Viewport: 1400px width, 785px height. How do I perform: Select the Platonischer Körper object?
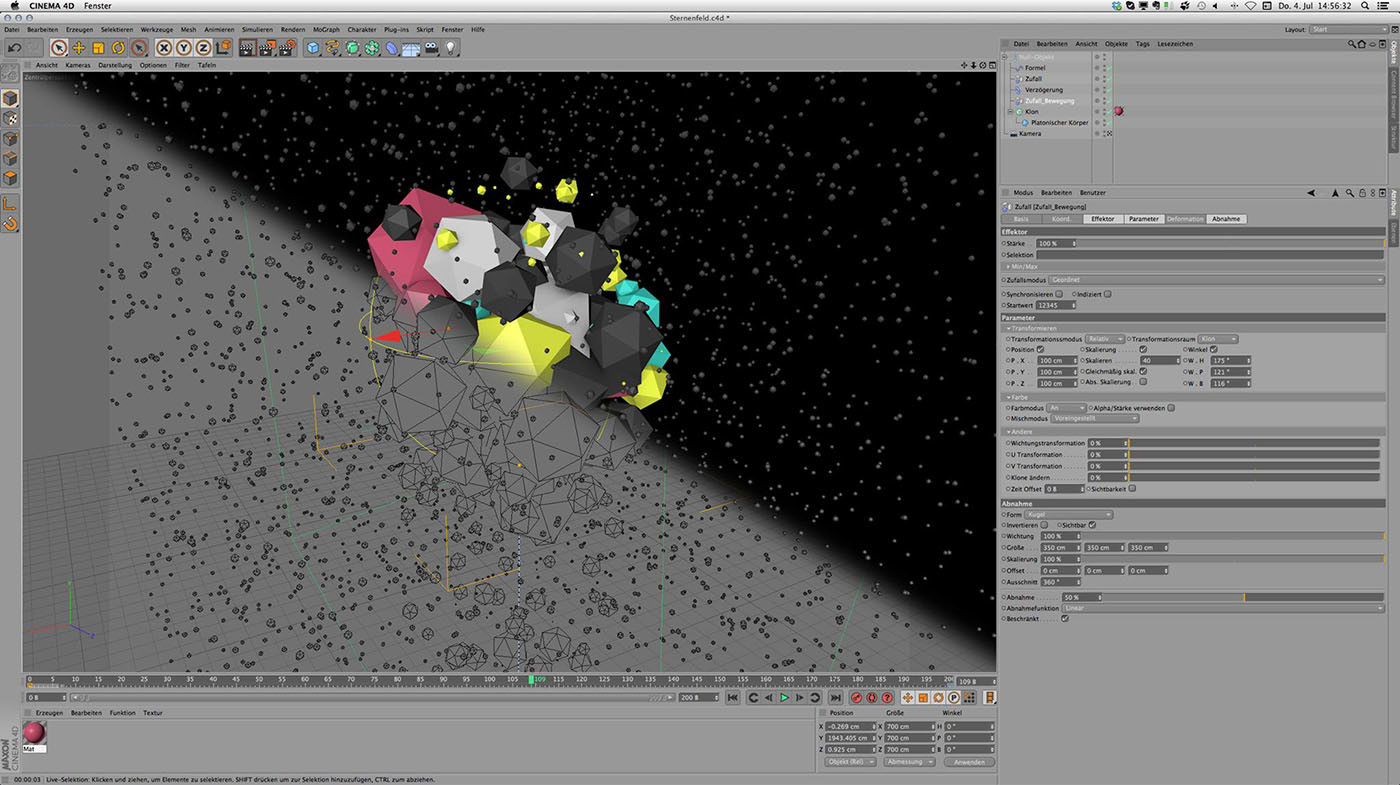[x=1059, y=122]
